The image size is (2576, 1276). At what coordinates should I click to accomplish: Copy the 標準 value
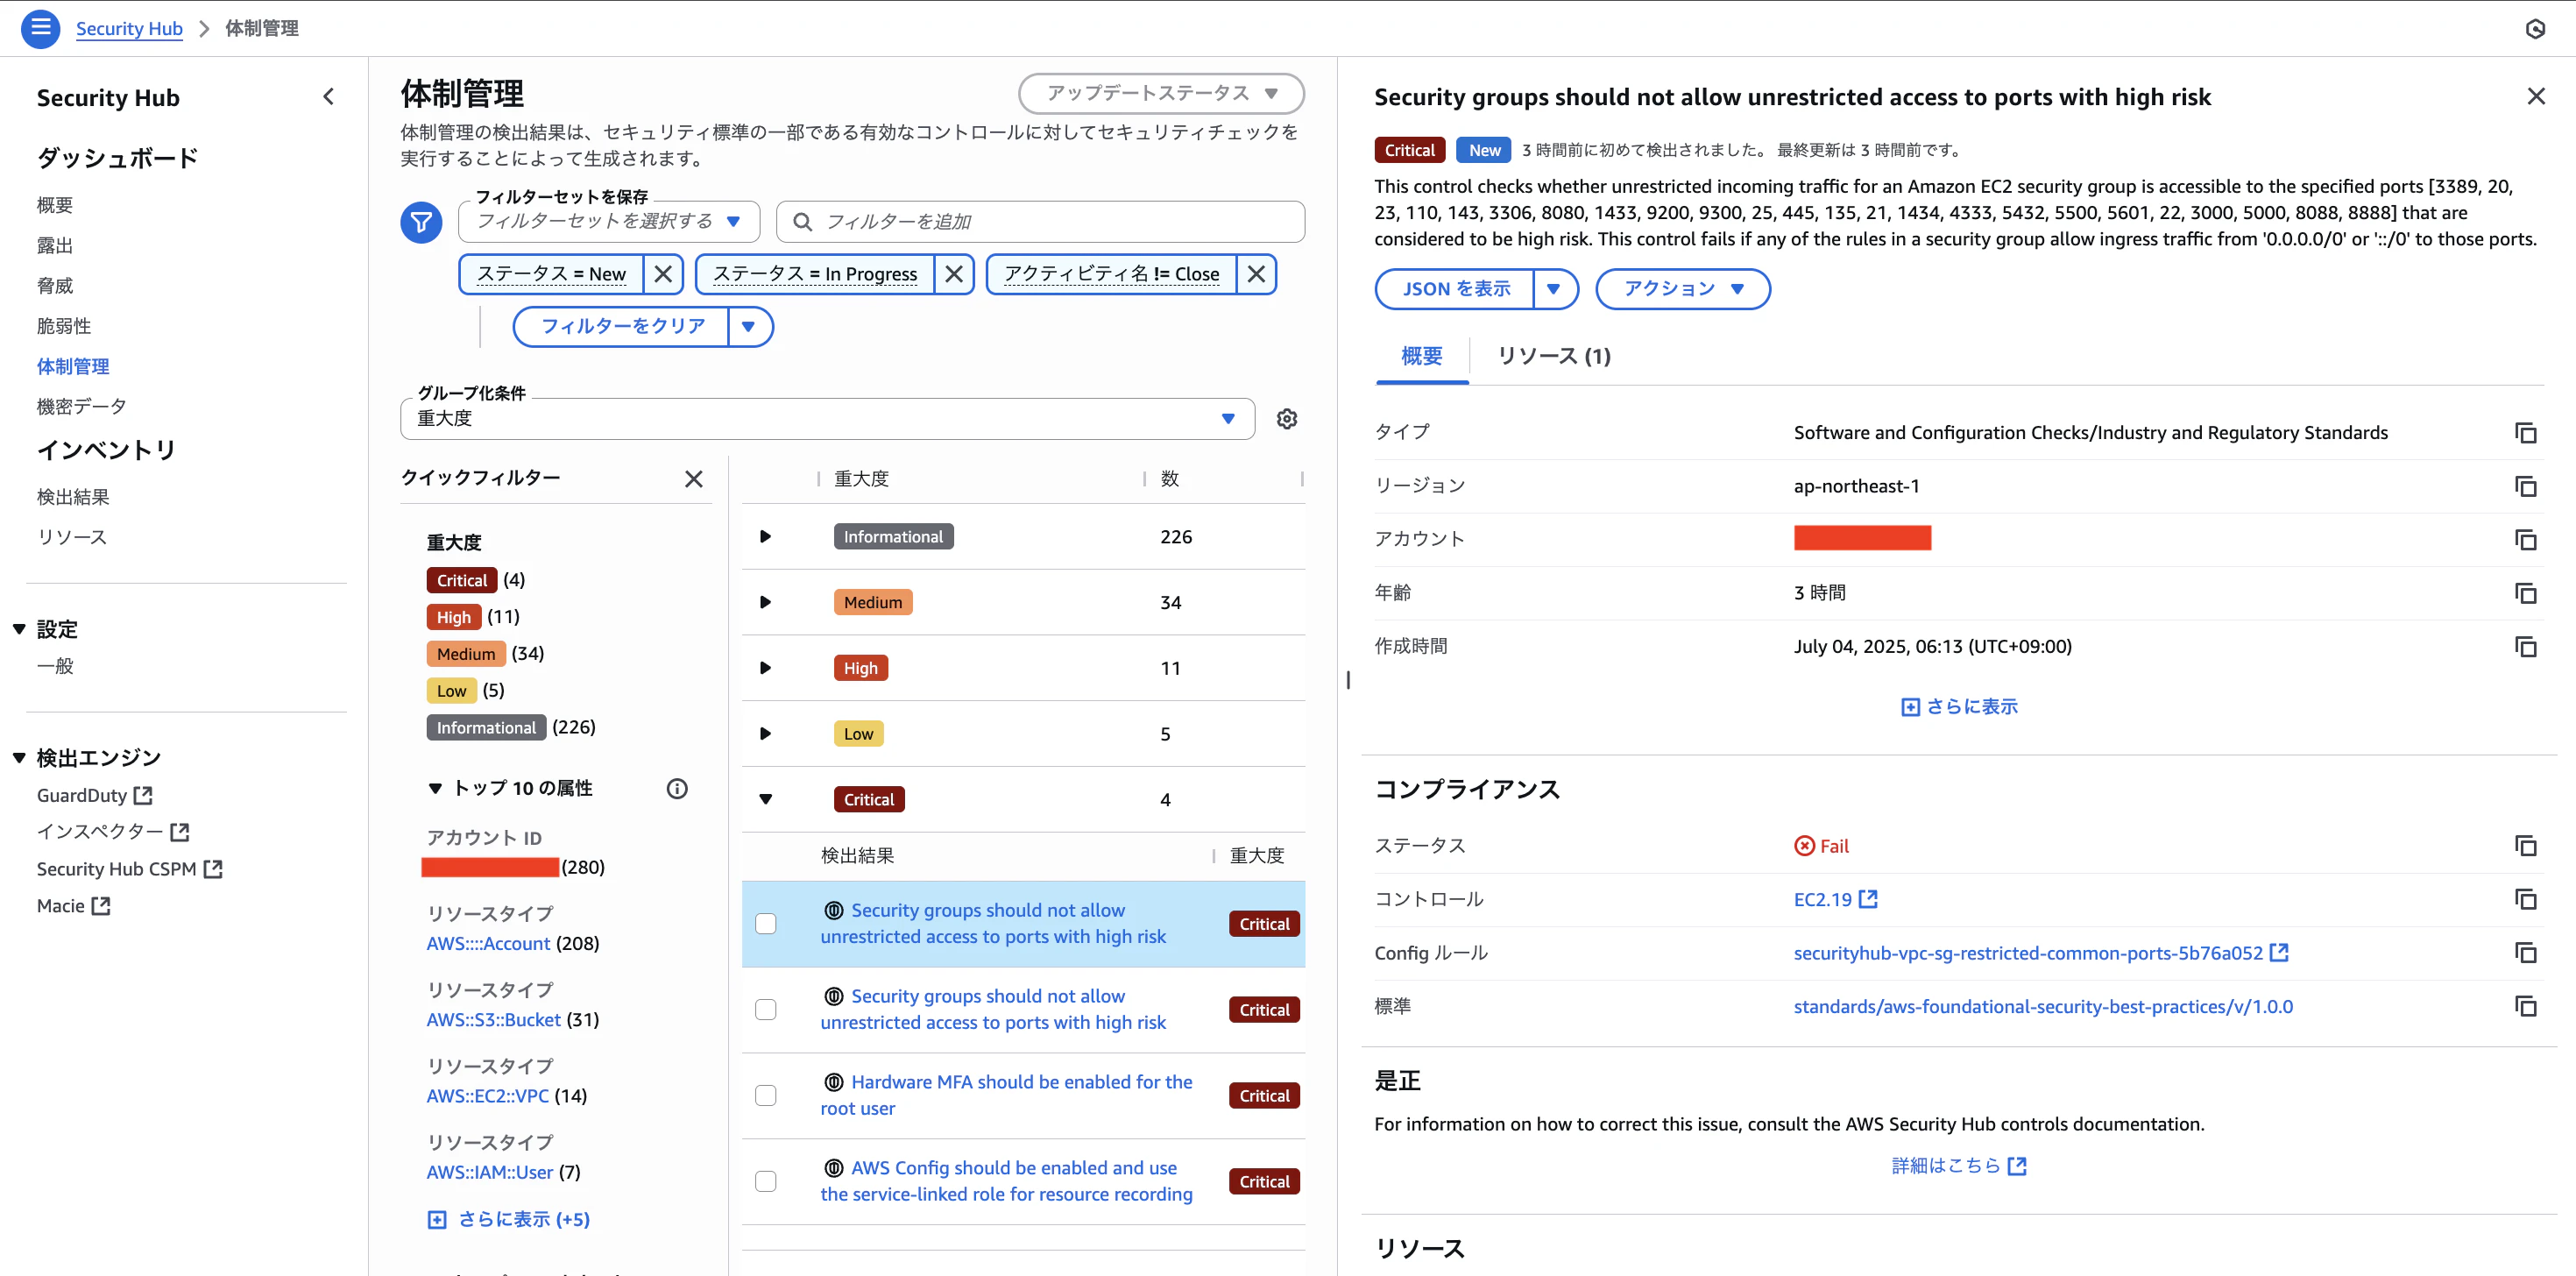[x=2525, y=1006]
